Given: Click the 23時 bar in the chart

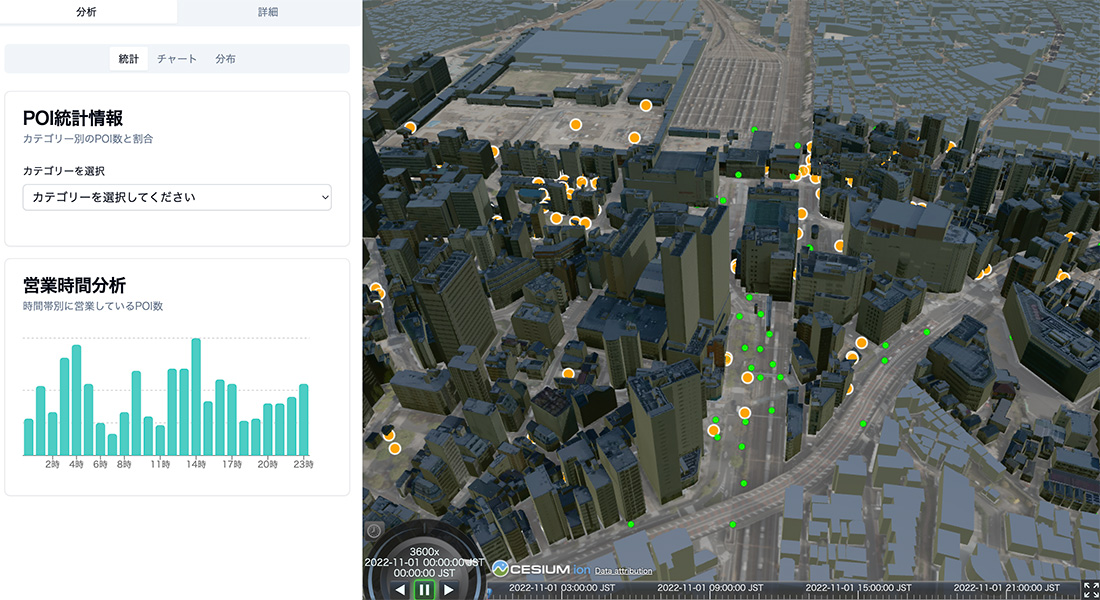Looking at the screenshot, I should point(303,420).
